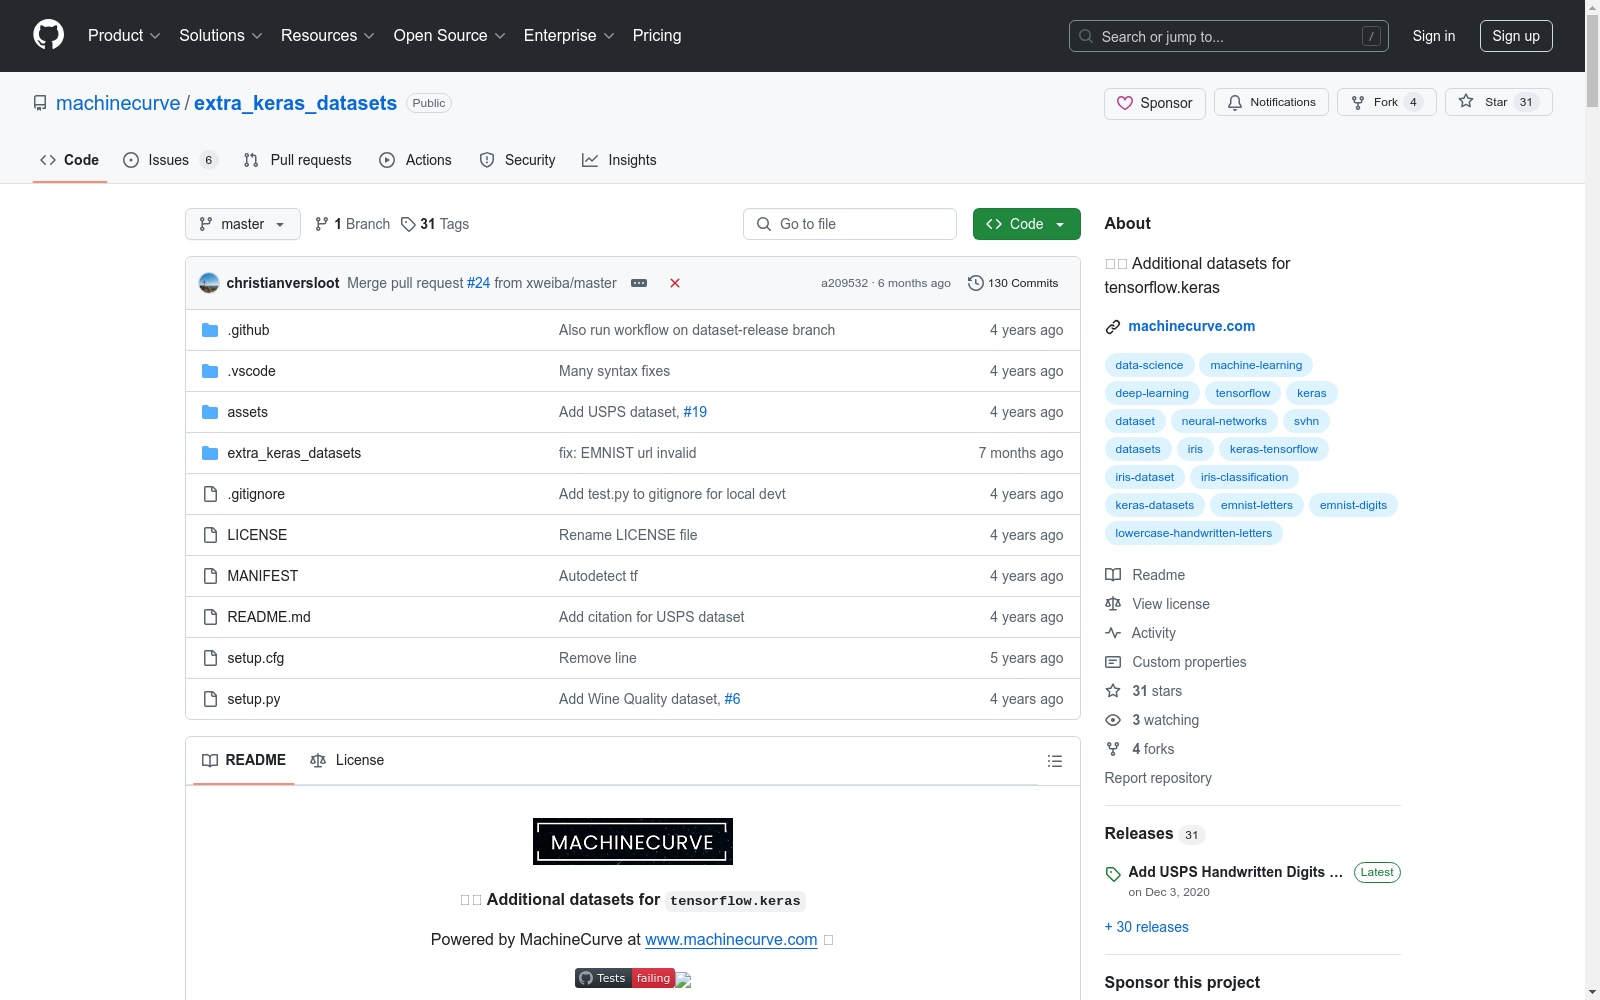Select the License tab

347,760
